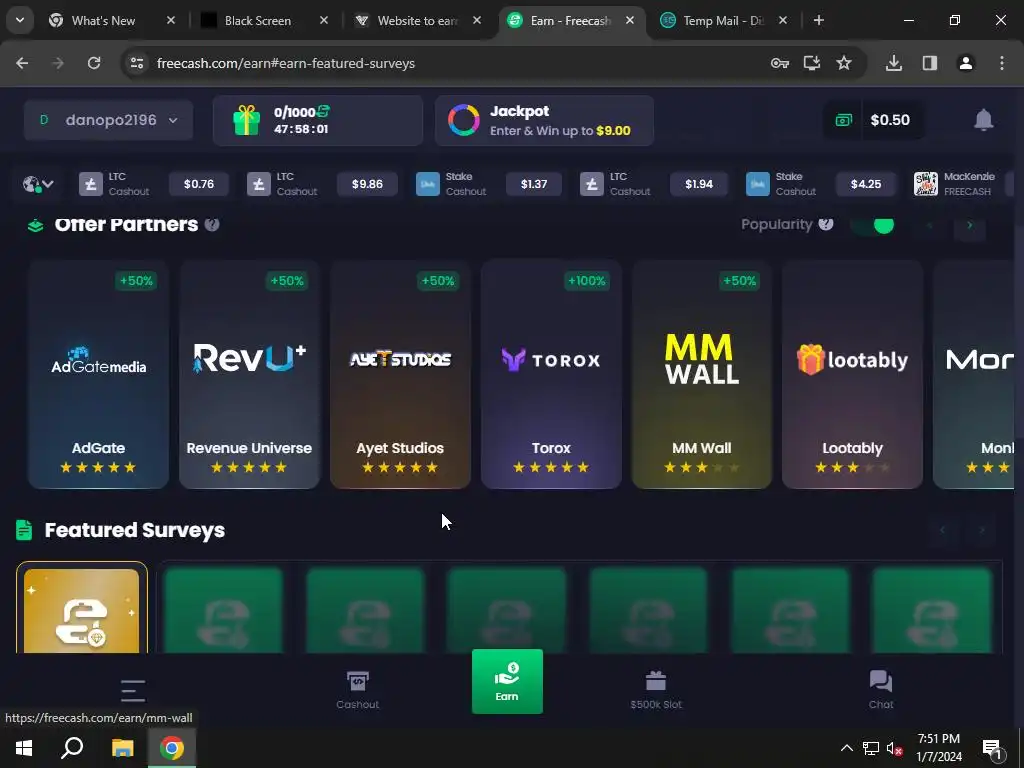The width and height of the screenshot is (1024, 768).
Task: Open Chrome profile icon
Action: click(966, 63)
